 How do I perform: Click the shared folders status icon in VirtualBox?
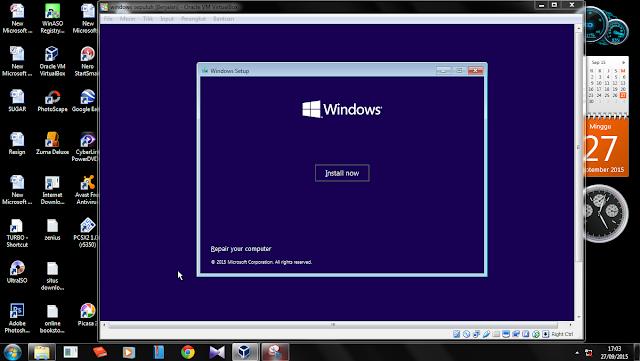coord(496,334)
